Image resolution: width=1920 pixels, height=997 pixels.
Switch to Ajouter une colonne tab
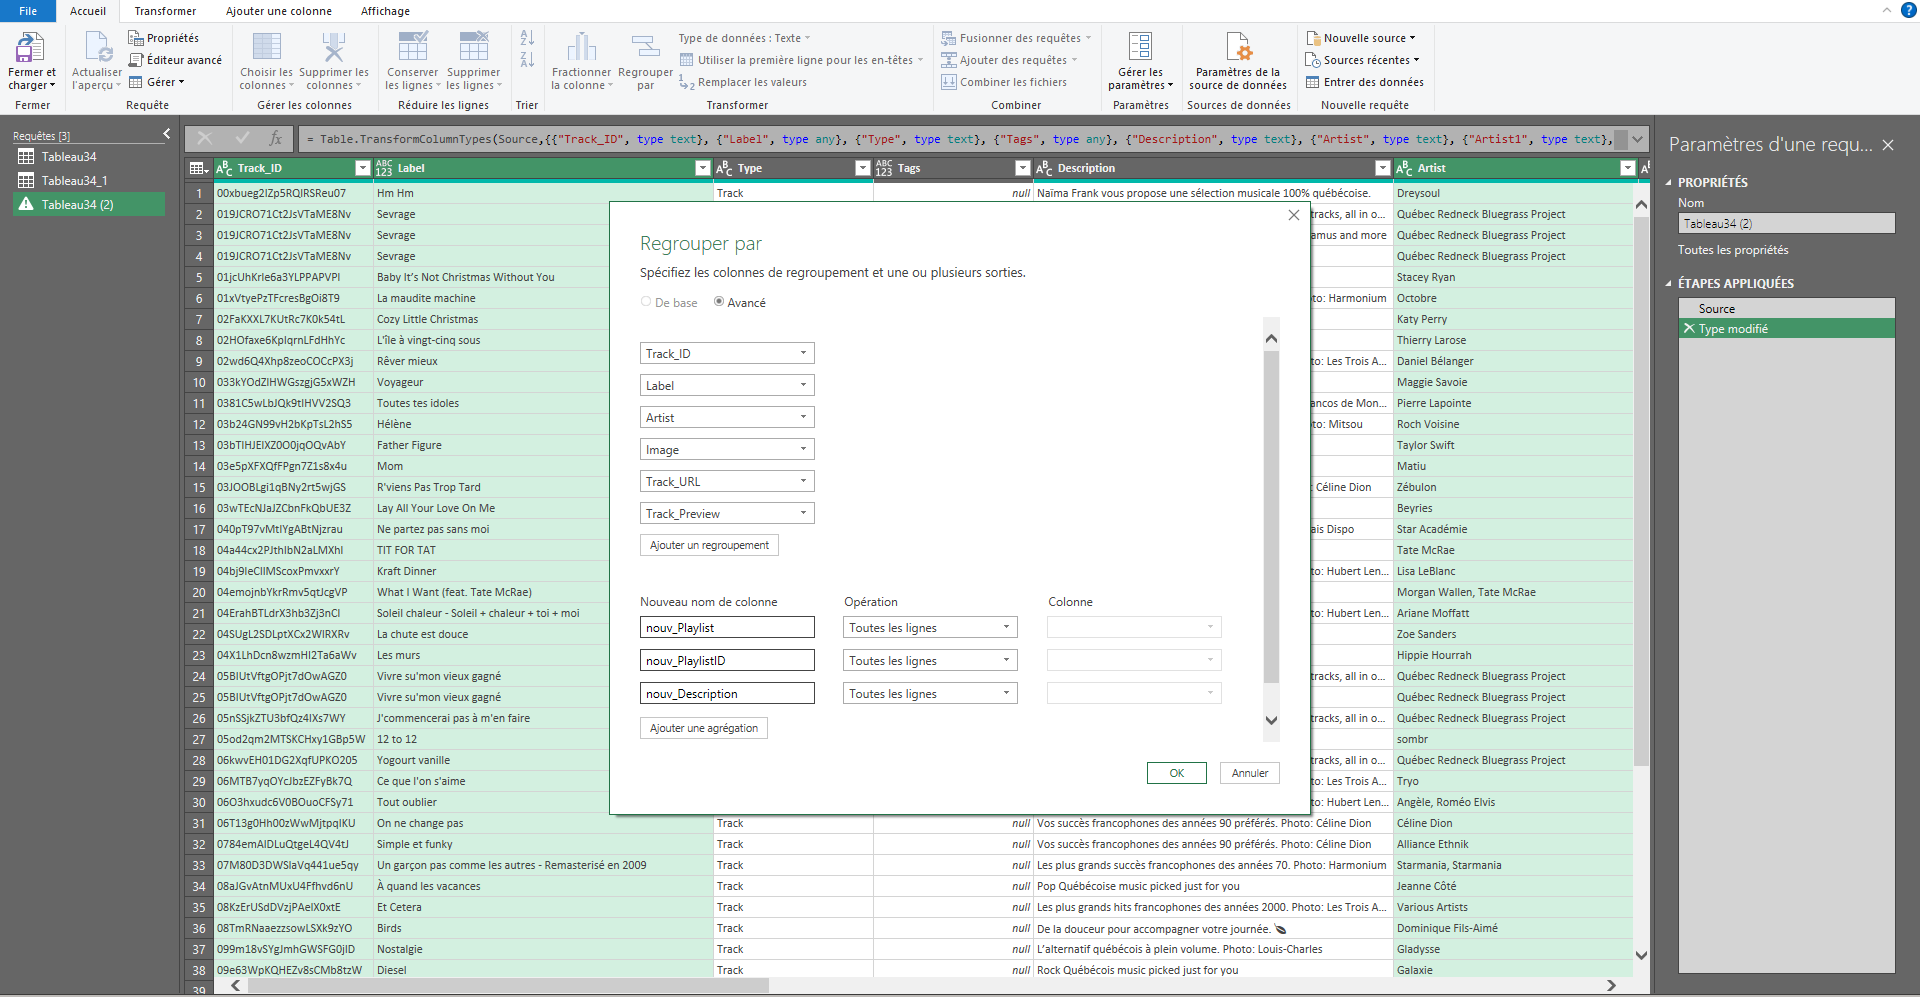coord(279,11)
